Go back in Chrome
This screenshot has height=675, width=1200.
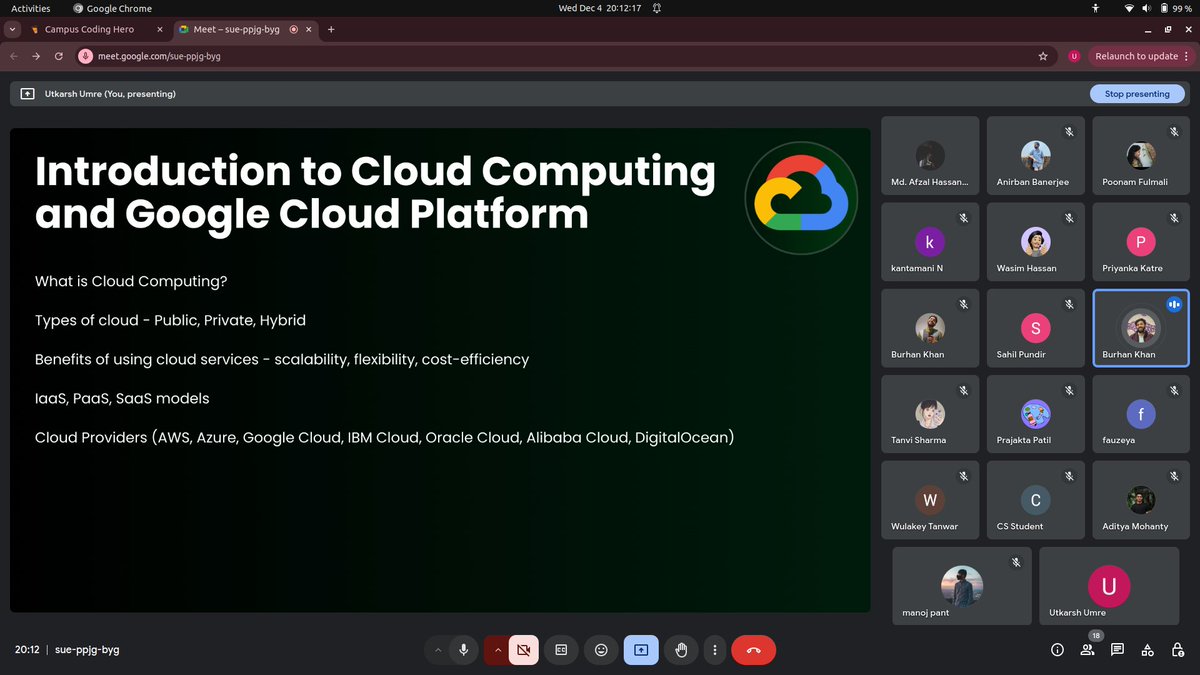coord(14,56)
